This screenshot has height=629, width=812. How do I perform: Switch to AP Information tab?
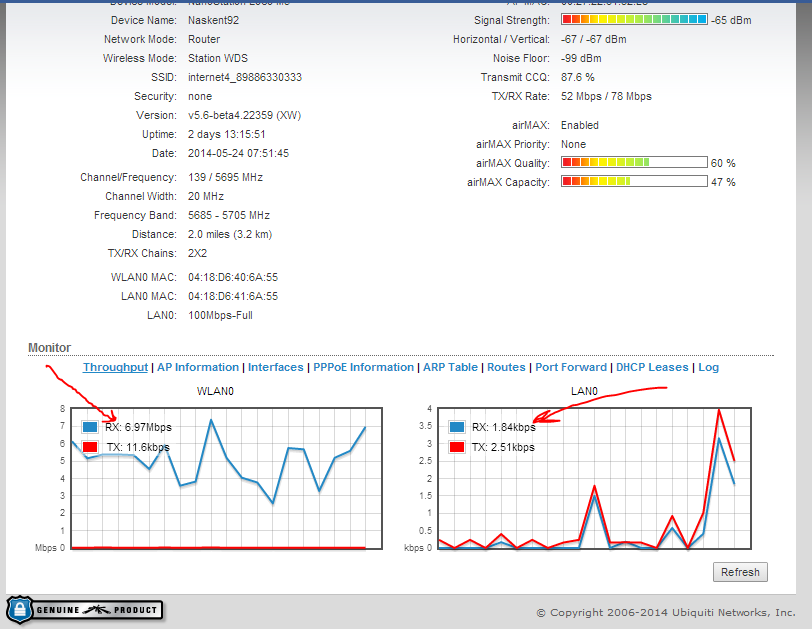click(197, 367)
